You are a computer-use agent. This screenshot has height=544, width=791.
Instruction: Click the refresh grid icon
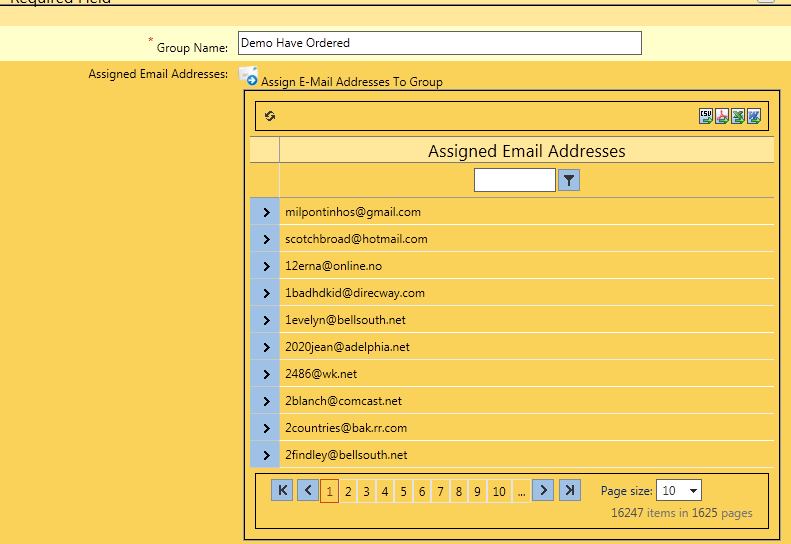(x=270, y=116)
